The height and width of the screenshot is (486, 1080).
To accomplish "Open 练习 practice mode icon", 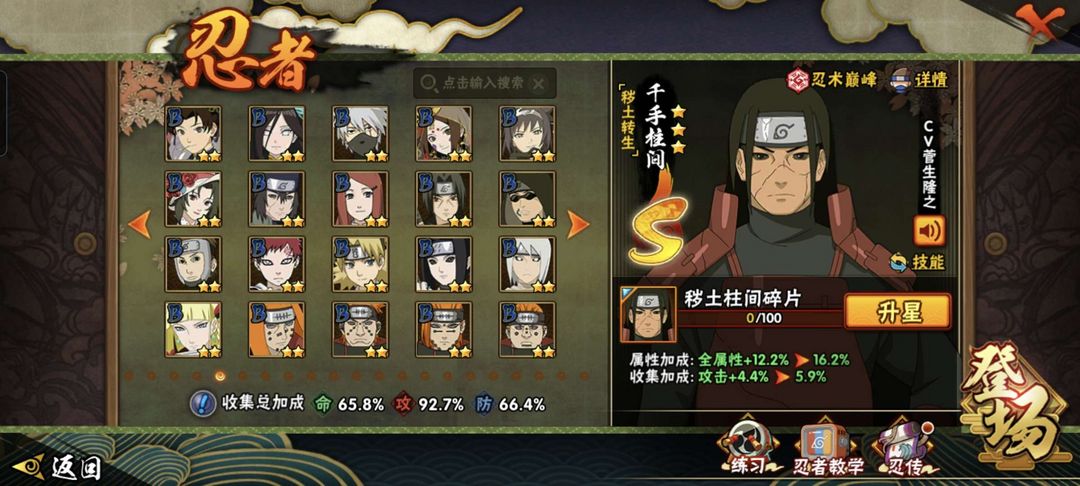I will click(x=748, y=446).
